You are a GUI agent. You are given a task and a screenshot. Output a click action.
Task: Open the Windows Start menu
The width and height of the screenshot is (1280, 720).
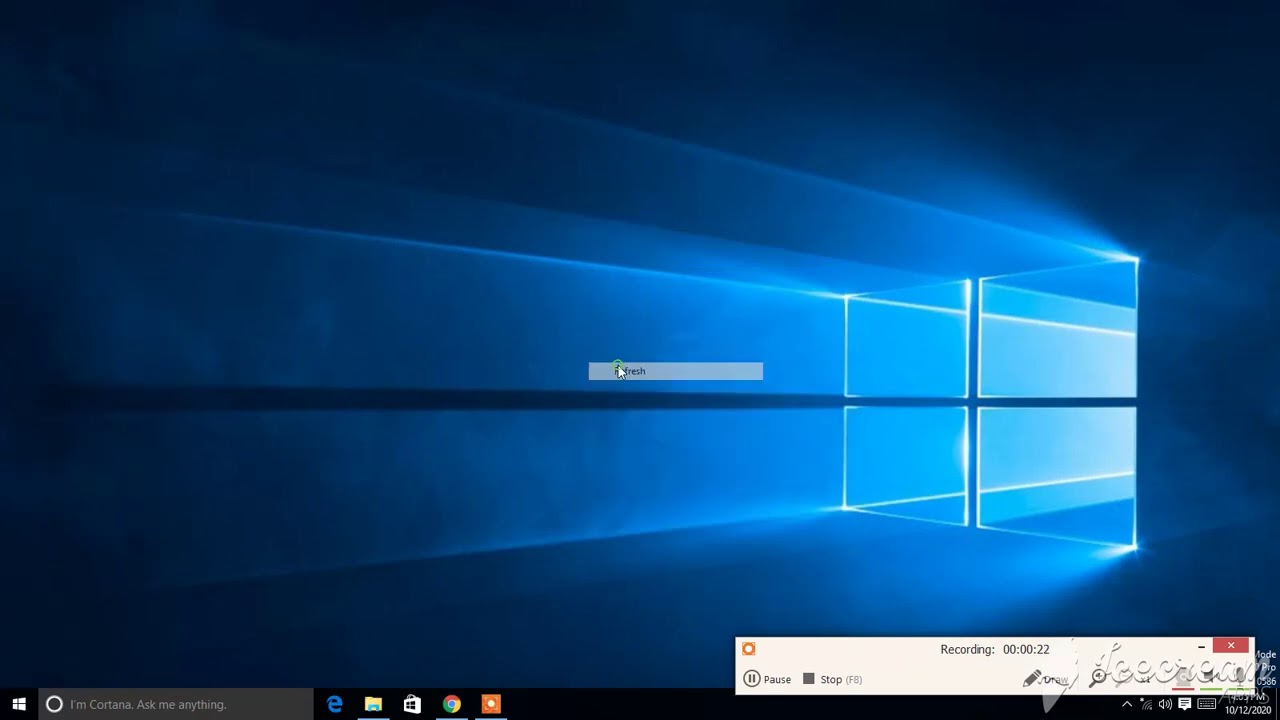point(19,704)
